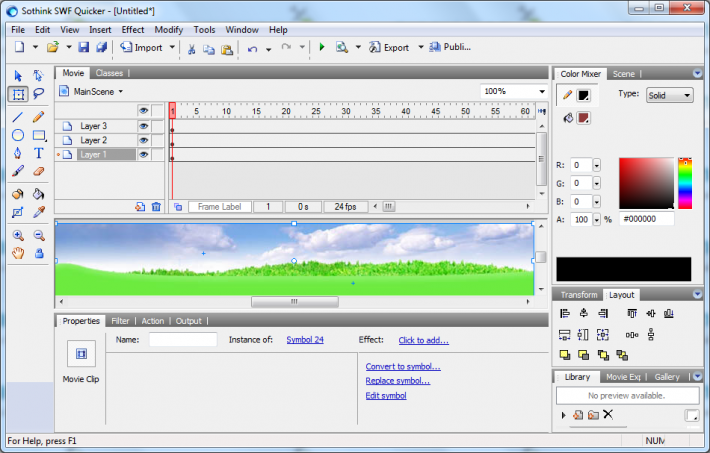Select the Eraser tool
710x453 pixels.
click(x=38, y=171)
